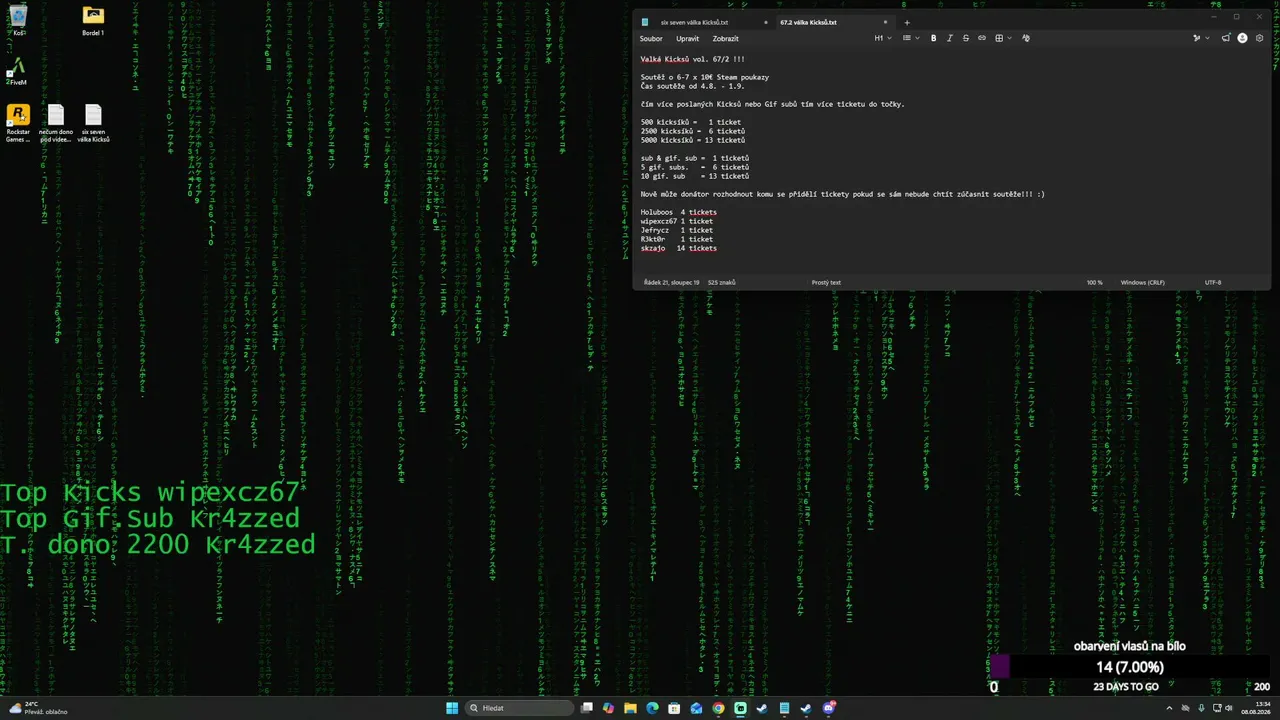The height and width of the screenshot is (720, 1280).
Task: Click the line 5000 kicksíků = 13 ticketů
Action: click(x=693, y=140)
